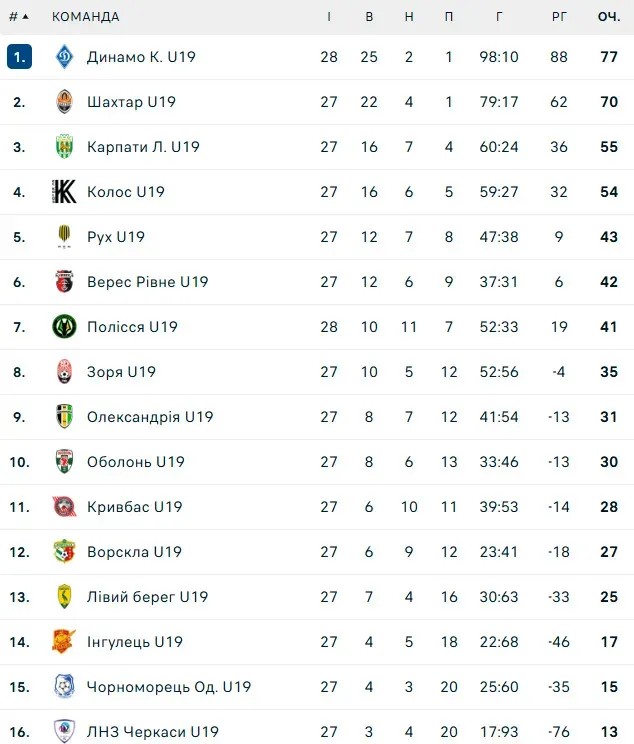Click the Колос U19 club logo
Image resolution: width=634 pixels, height=744 pixels.
65,192
